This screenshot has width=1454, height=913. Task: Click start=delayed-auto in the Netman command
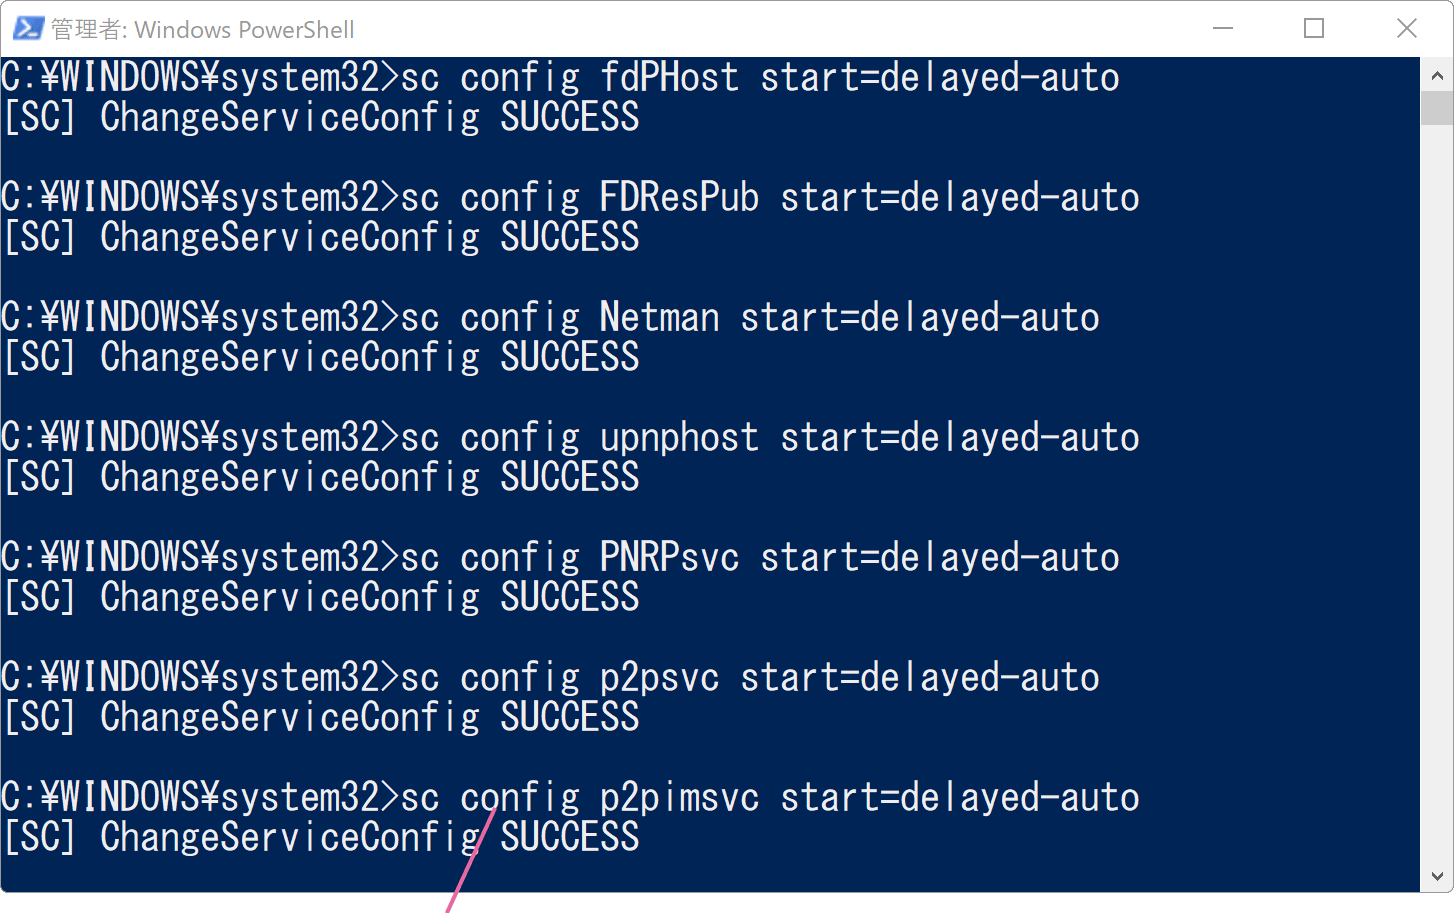920,318
